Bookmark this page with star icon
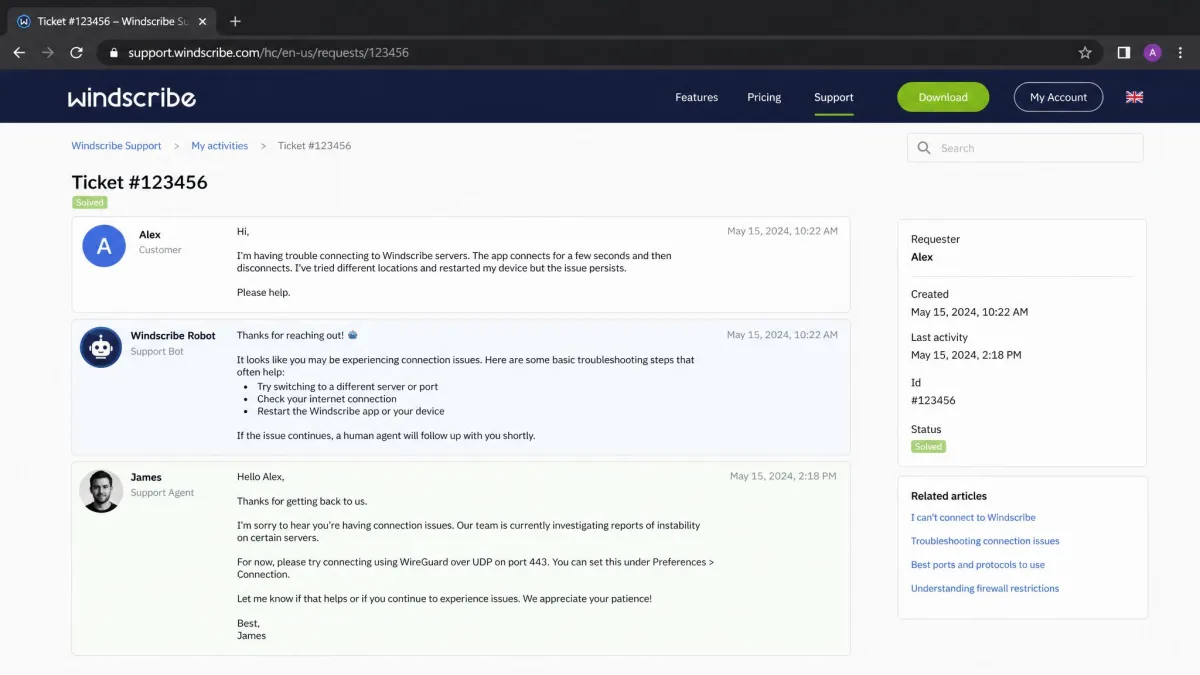 pyautogui.click(x=1085, y=53)
